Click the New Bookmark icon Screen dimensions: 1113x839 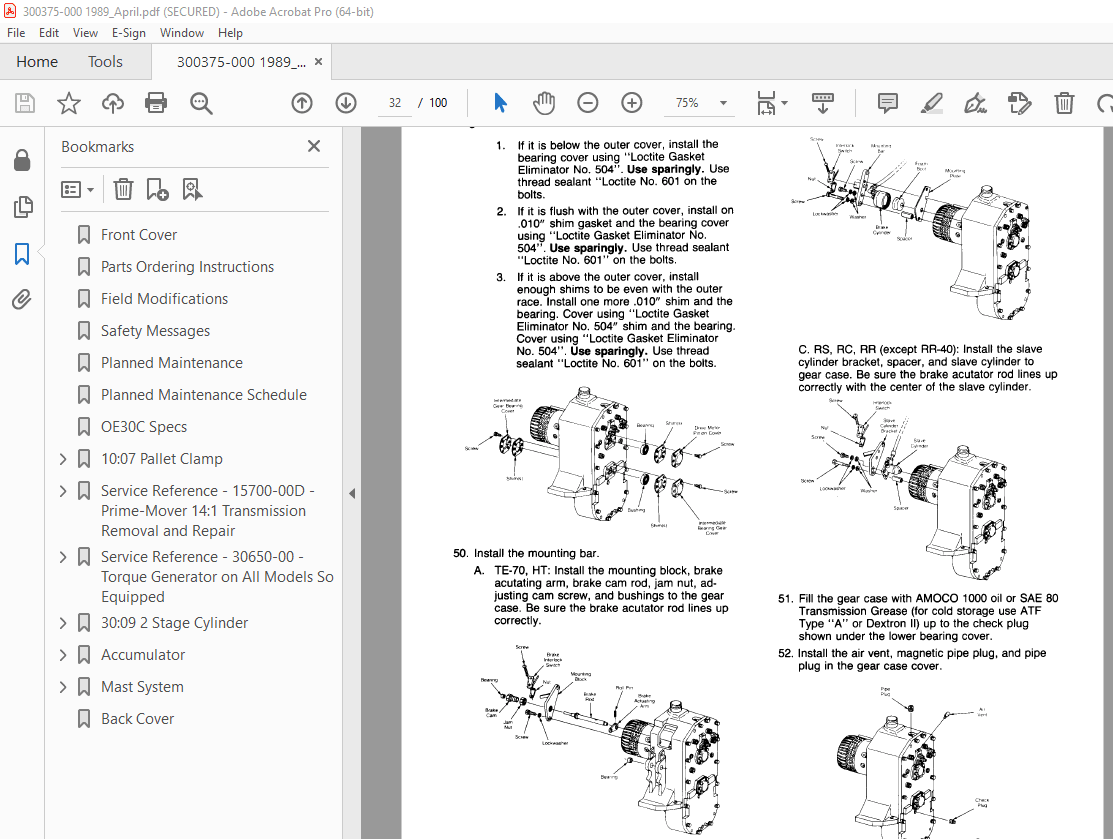[156, 189]
